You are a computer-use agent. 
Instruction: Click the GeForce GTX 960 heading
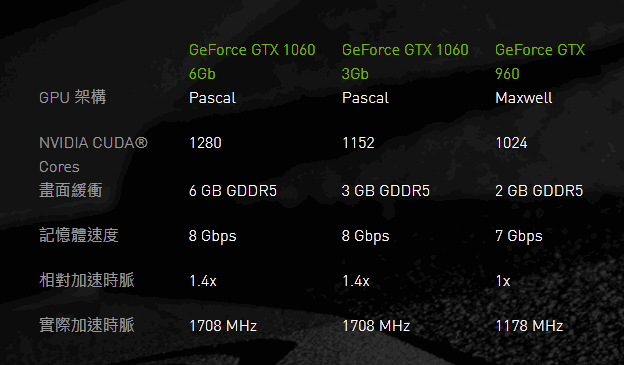pyautogui.click(x=540, y=62)
